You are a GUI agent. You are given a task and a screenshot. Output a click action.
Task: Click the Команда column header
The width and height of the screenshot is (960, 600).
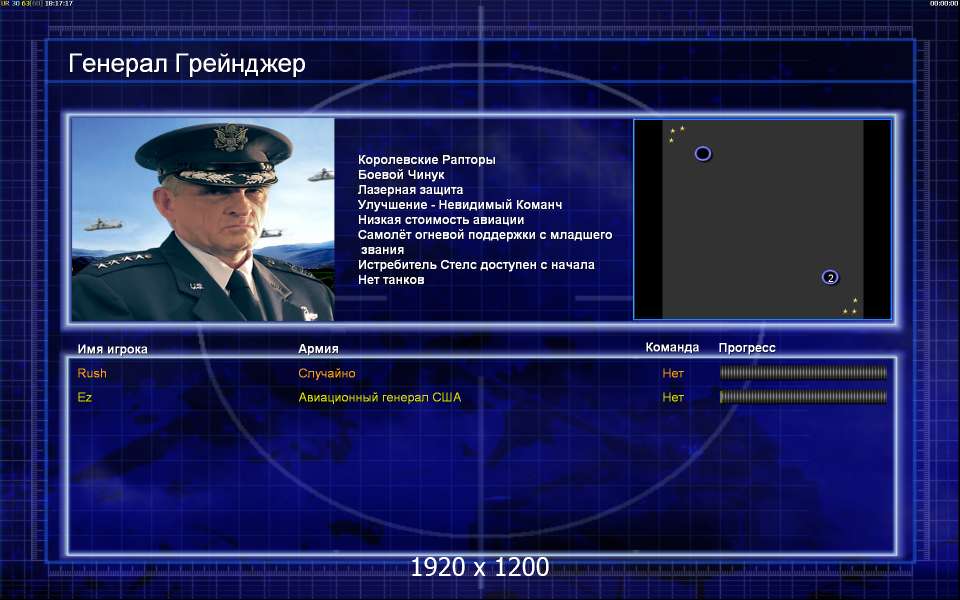(672, 347)
